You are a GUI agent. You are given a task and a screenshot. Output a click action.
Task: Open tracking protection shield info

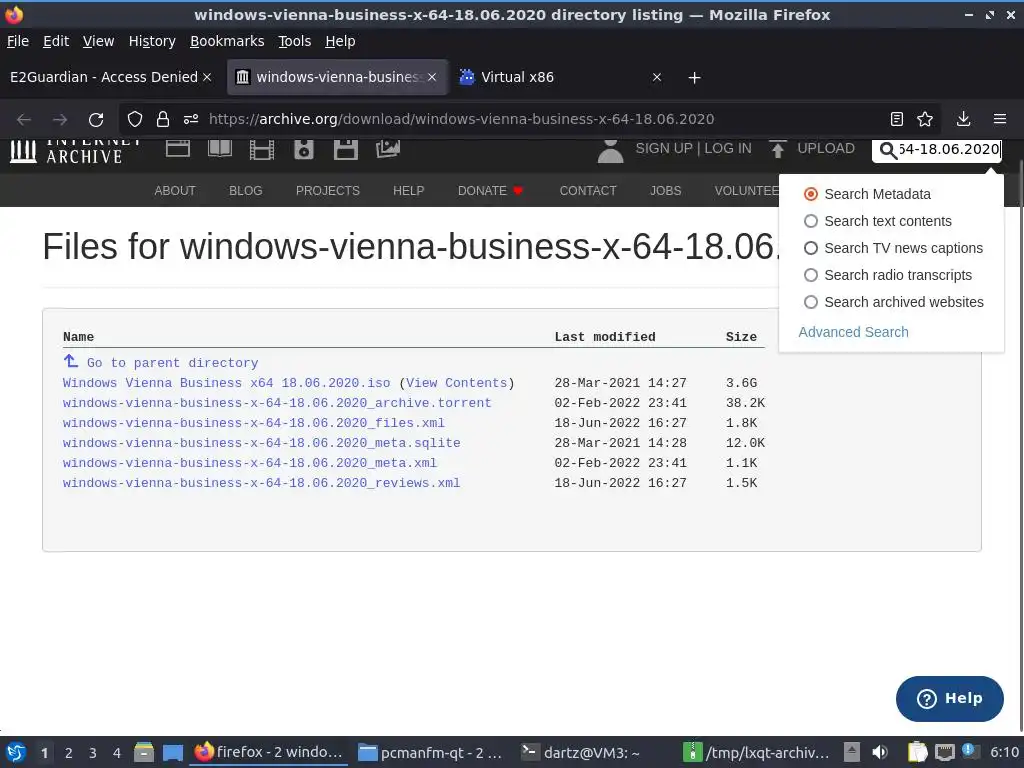(135, 120)
